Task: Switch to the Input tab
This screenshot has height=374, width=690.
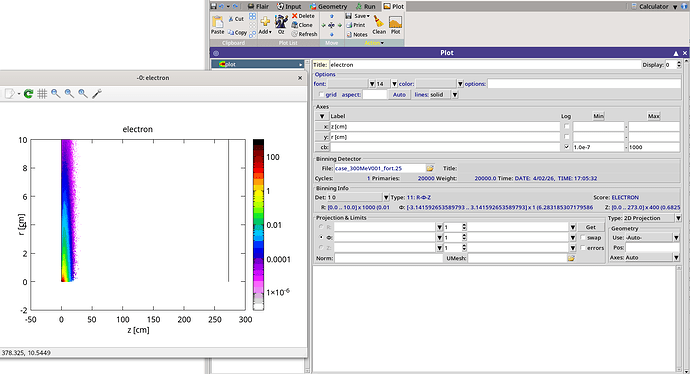Action: (x=289, y=6)
